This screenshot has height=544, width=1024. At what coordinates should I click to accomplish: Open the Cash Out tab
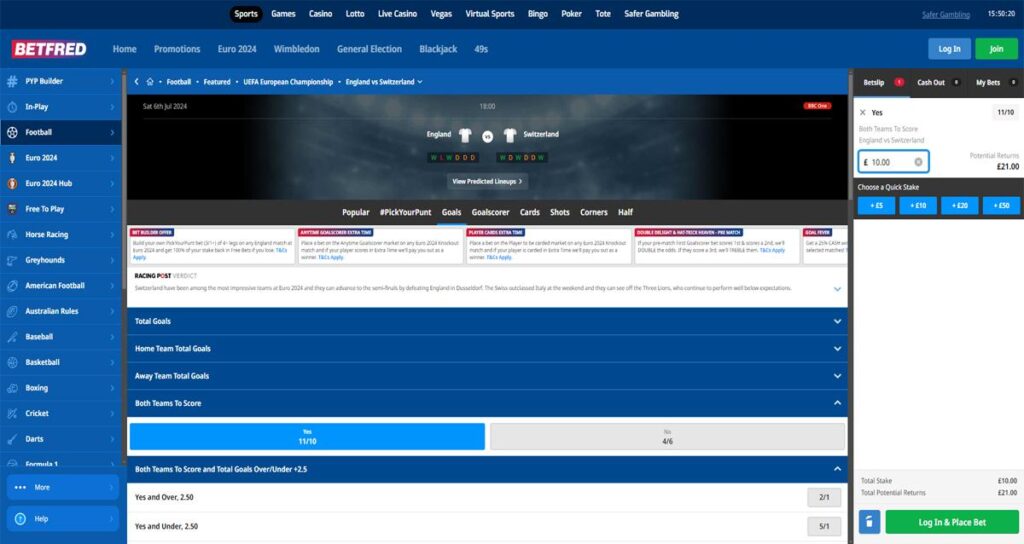click(938, 82)
